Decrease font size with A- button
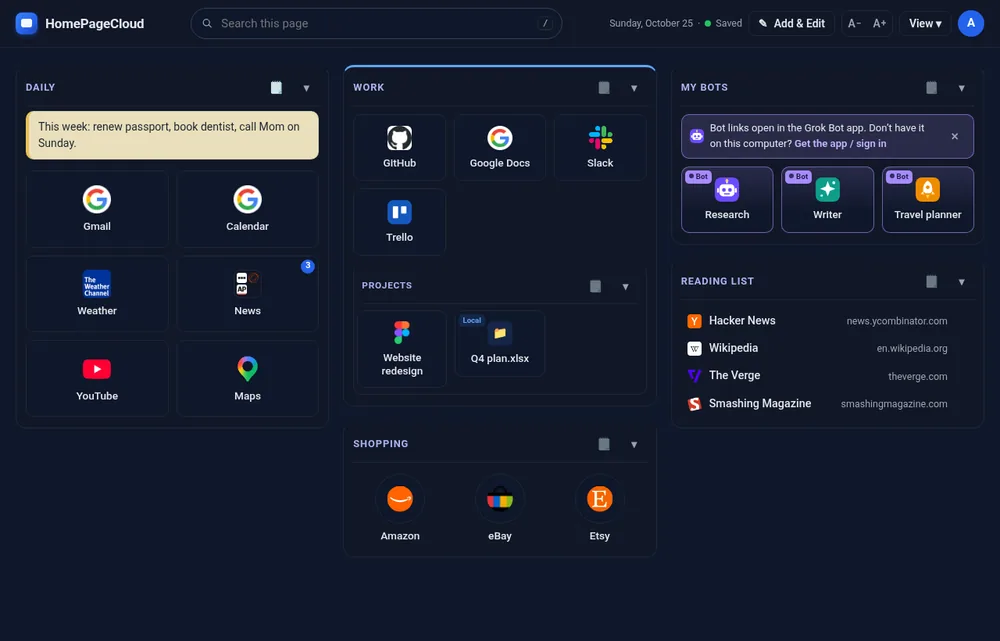 (x=855, y=24)
